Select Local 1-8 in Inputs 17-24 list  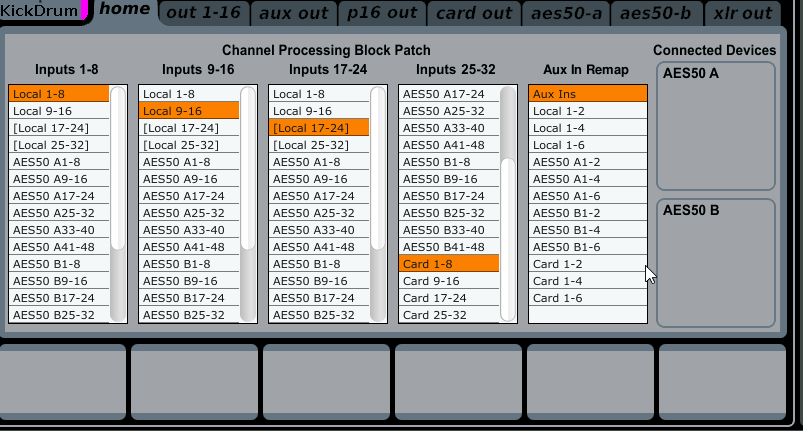319,94
